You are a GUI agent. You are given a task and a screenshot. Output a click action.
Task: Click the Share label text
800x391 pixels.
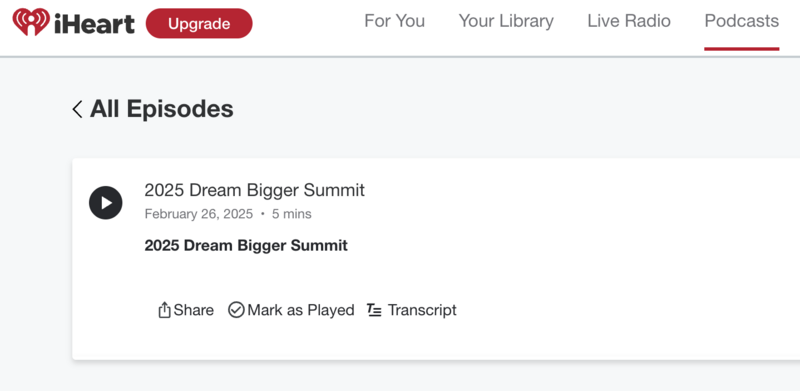193,310
